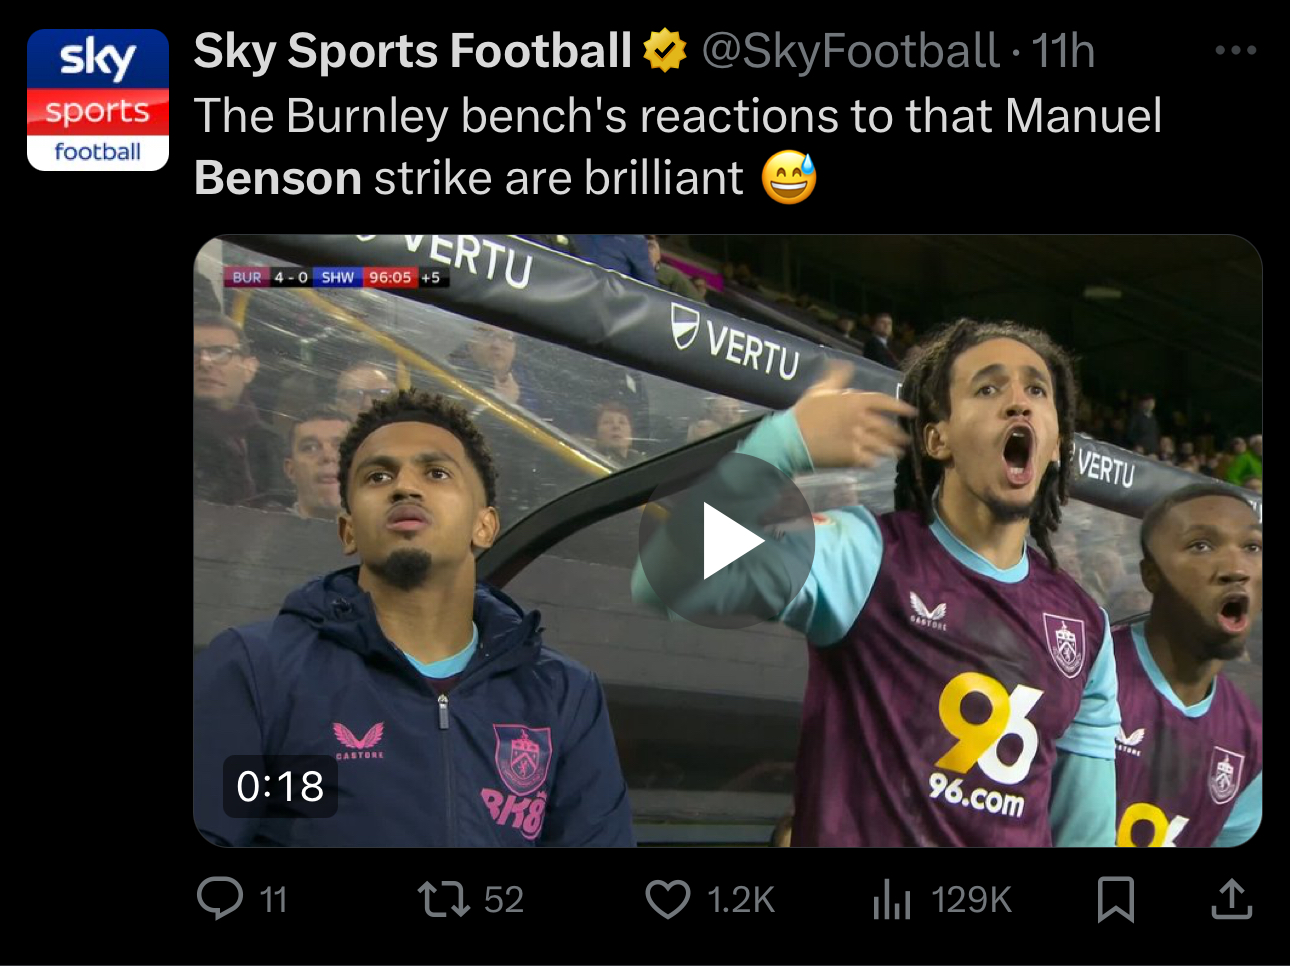The height and width of the screenshot is (966, 1290).
Task: Play the Burnley bench reaction video
Action: (727, 541)
